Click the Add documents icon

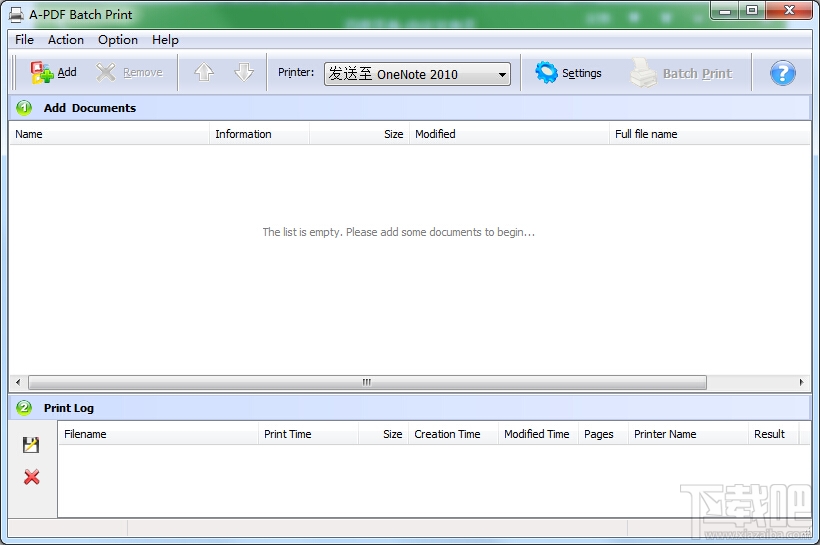tap(42, 73)
